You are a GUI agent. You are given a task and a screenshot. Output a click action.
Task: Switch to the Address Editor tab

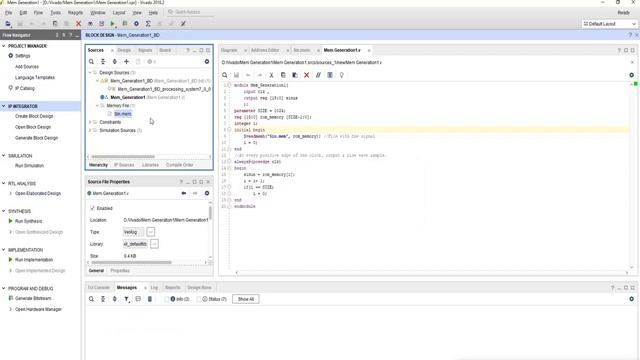coord(265,50)
